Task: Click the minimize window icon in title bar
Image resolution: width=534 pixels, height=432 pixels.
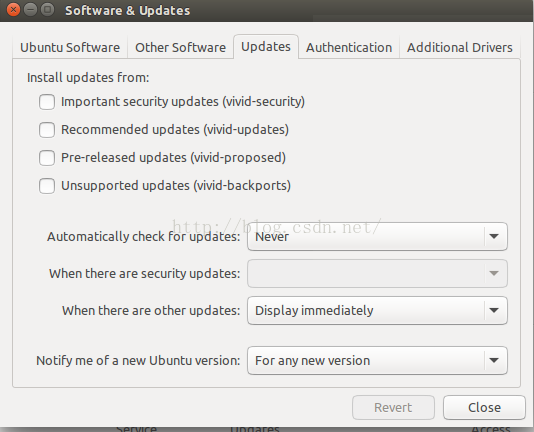Action: pos(31,10)
